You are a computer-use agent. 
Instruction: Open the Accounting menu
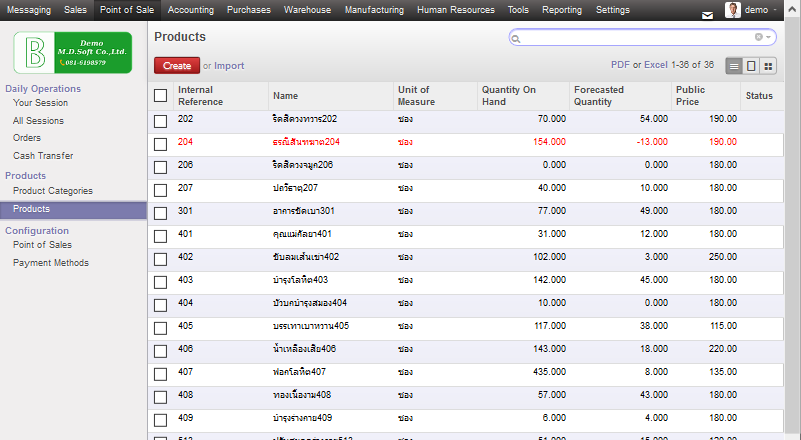pyautogui.click(x=191, y=10)
